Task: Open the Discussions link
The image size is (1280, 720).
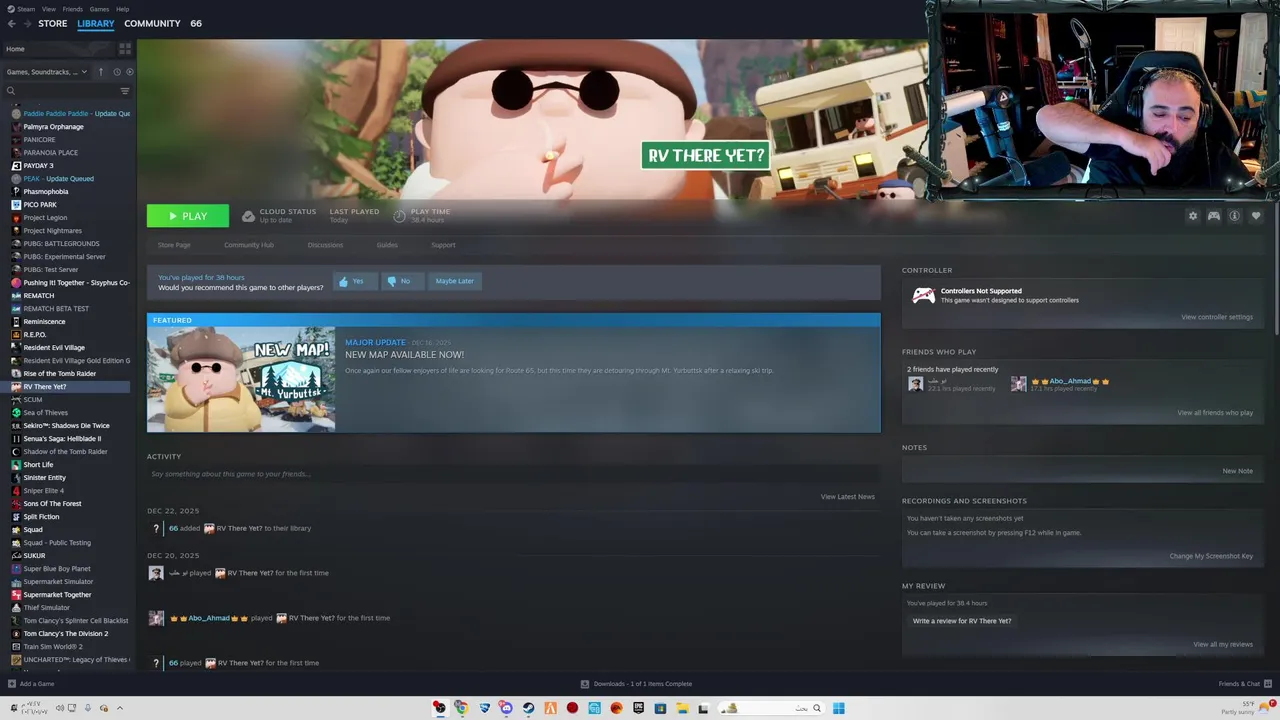Action: [325, 245]
